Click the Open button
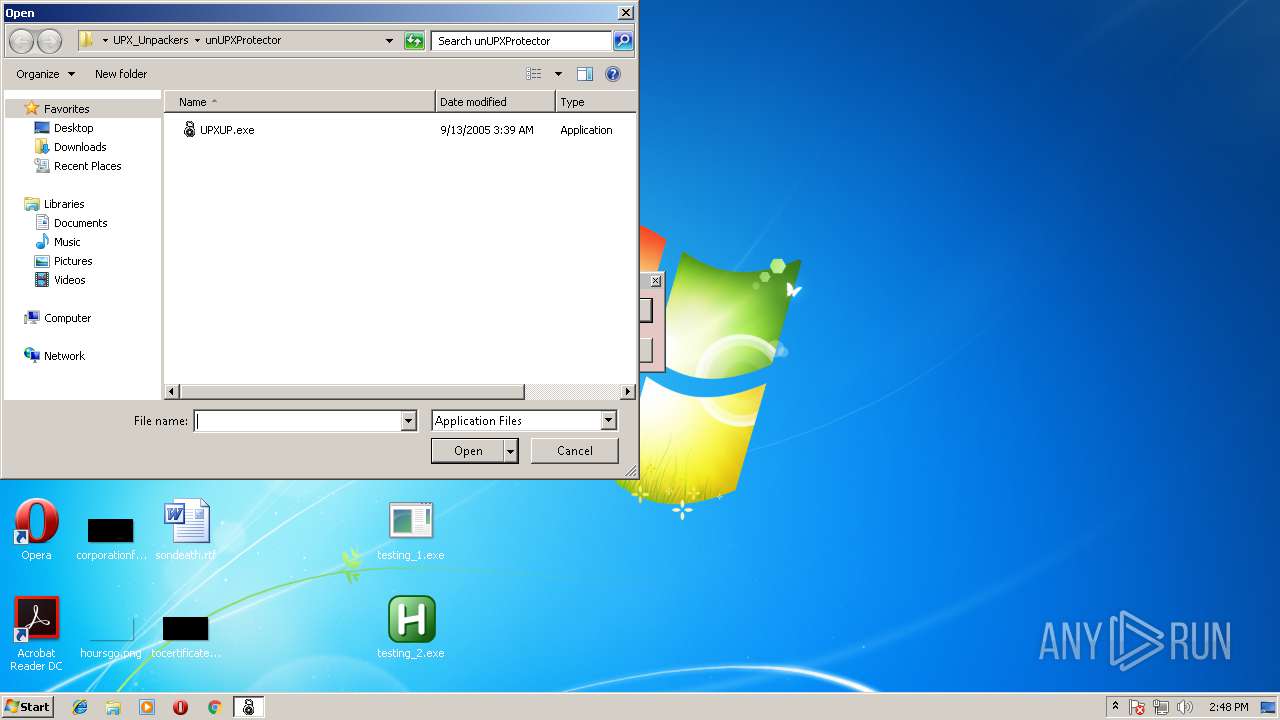1280x720 pixels. point(468,451)
